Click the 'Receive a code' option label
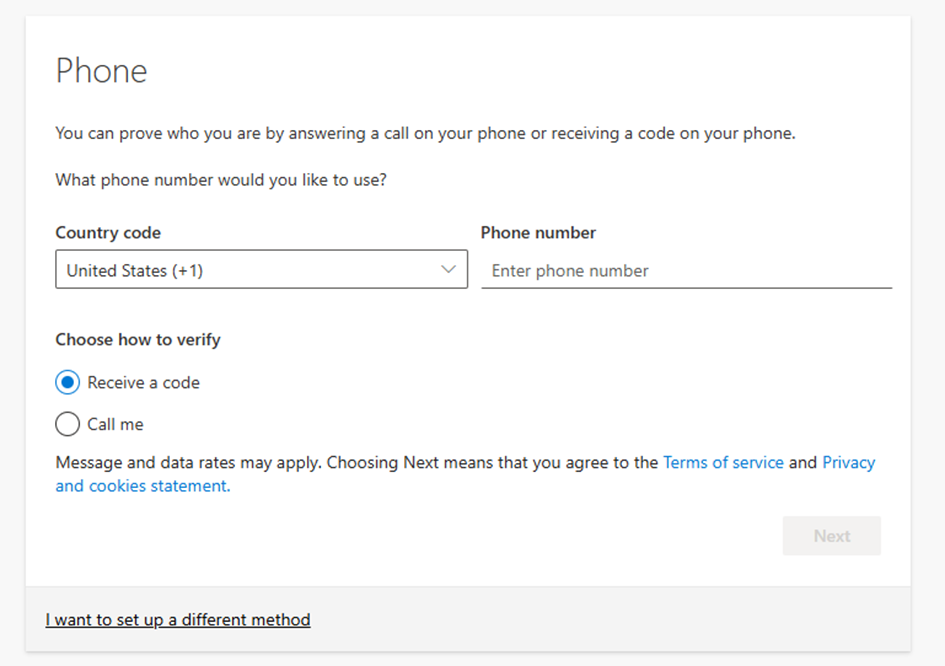The height and width of the screenshot is (666, 945). click(x=143, y=383)
